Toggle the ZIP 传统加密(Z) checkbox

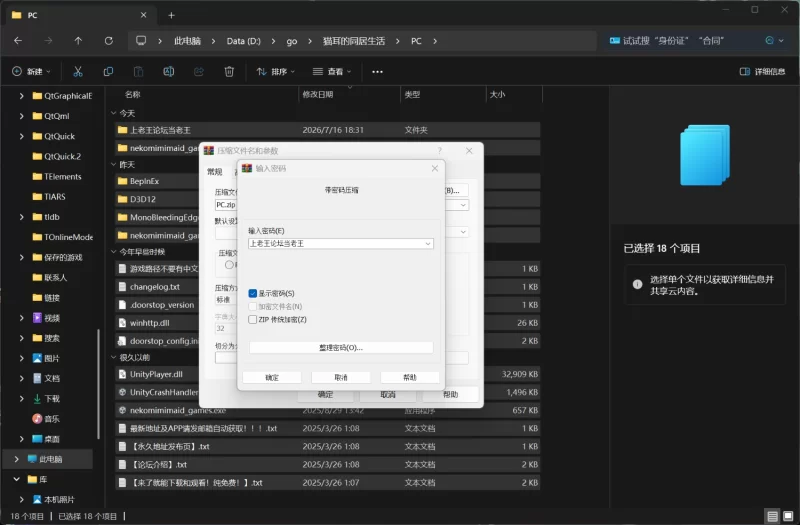click(253, 319)
